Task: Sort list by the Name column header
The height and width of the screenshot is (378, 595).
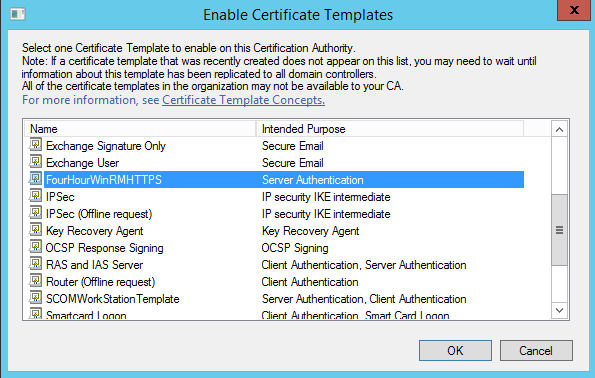Action: coord(140,129)
